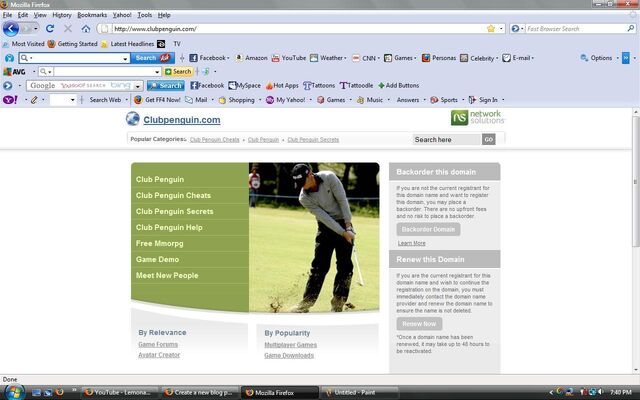Expand the Yahoo toolbar small combo box
The height and width of the screenshot is (400, 640).
tap(72, 100)
